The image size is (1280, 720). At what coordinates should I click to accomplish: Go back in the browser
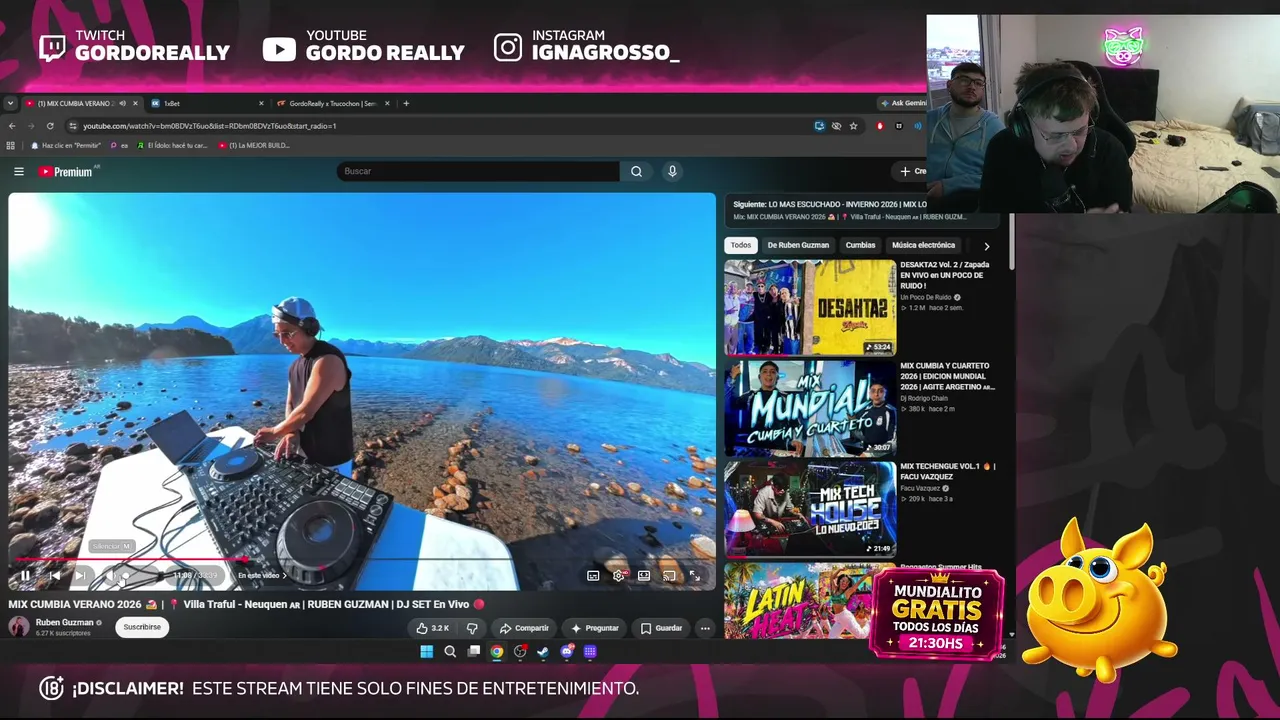[x=12, y=126]
